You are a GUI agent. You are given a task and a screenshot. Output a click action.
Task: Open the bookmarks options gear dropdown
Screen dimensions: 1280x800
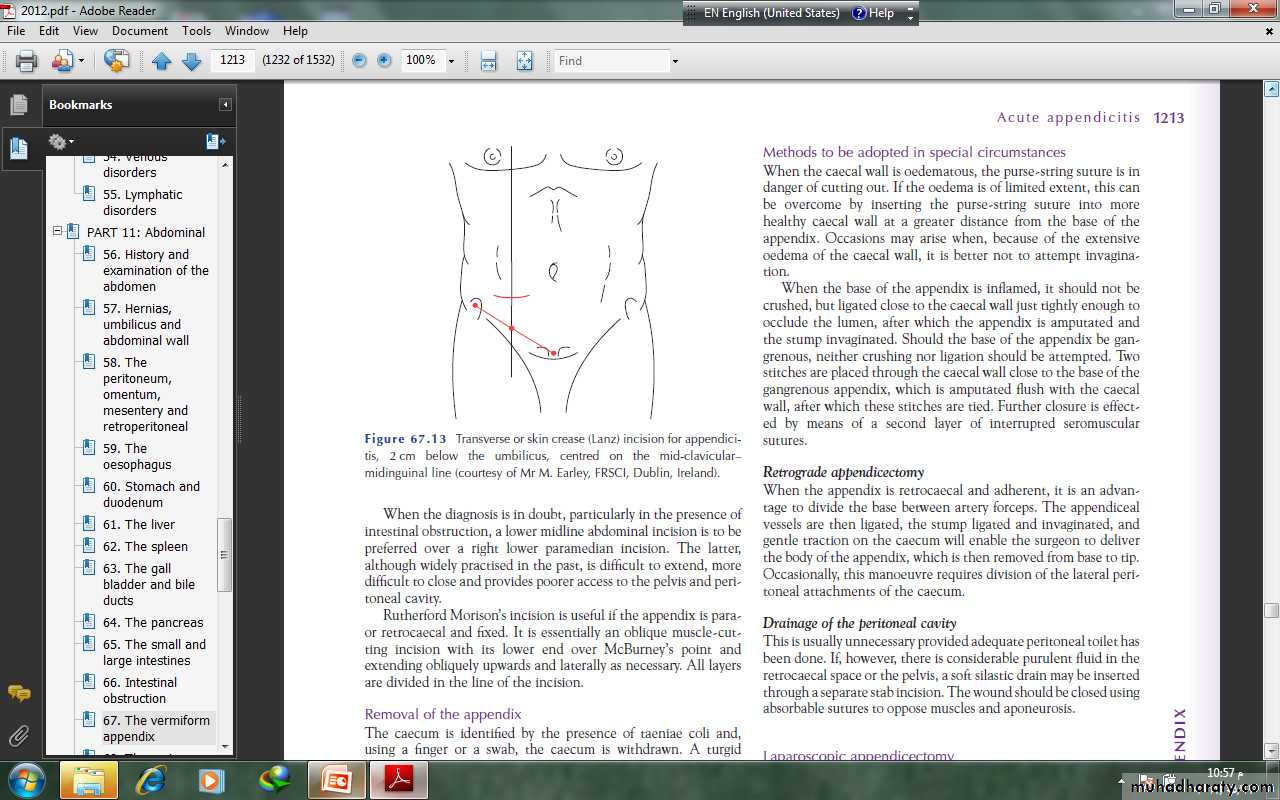(62, 142)
